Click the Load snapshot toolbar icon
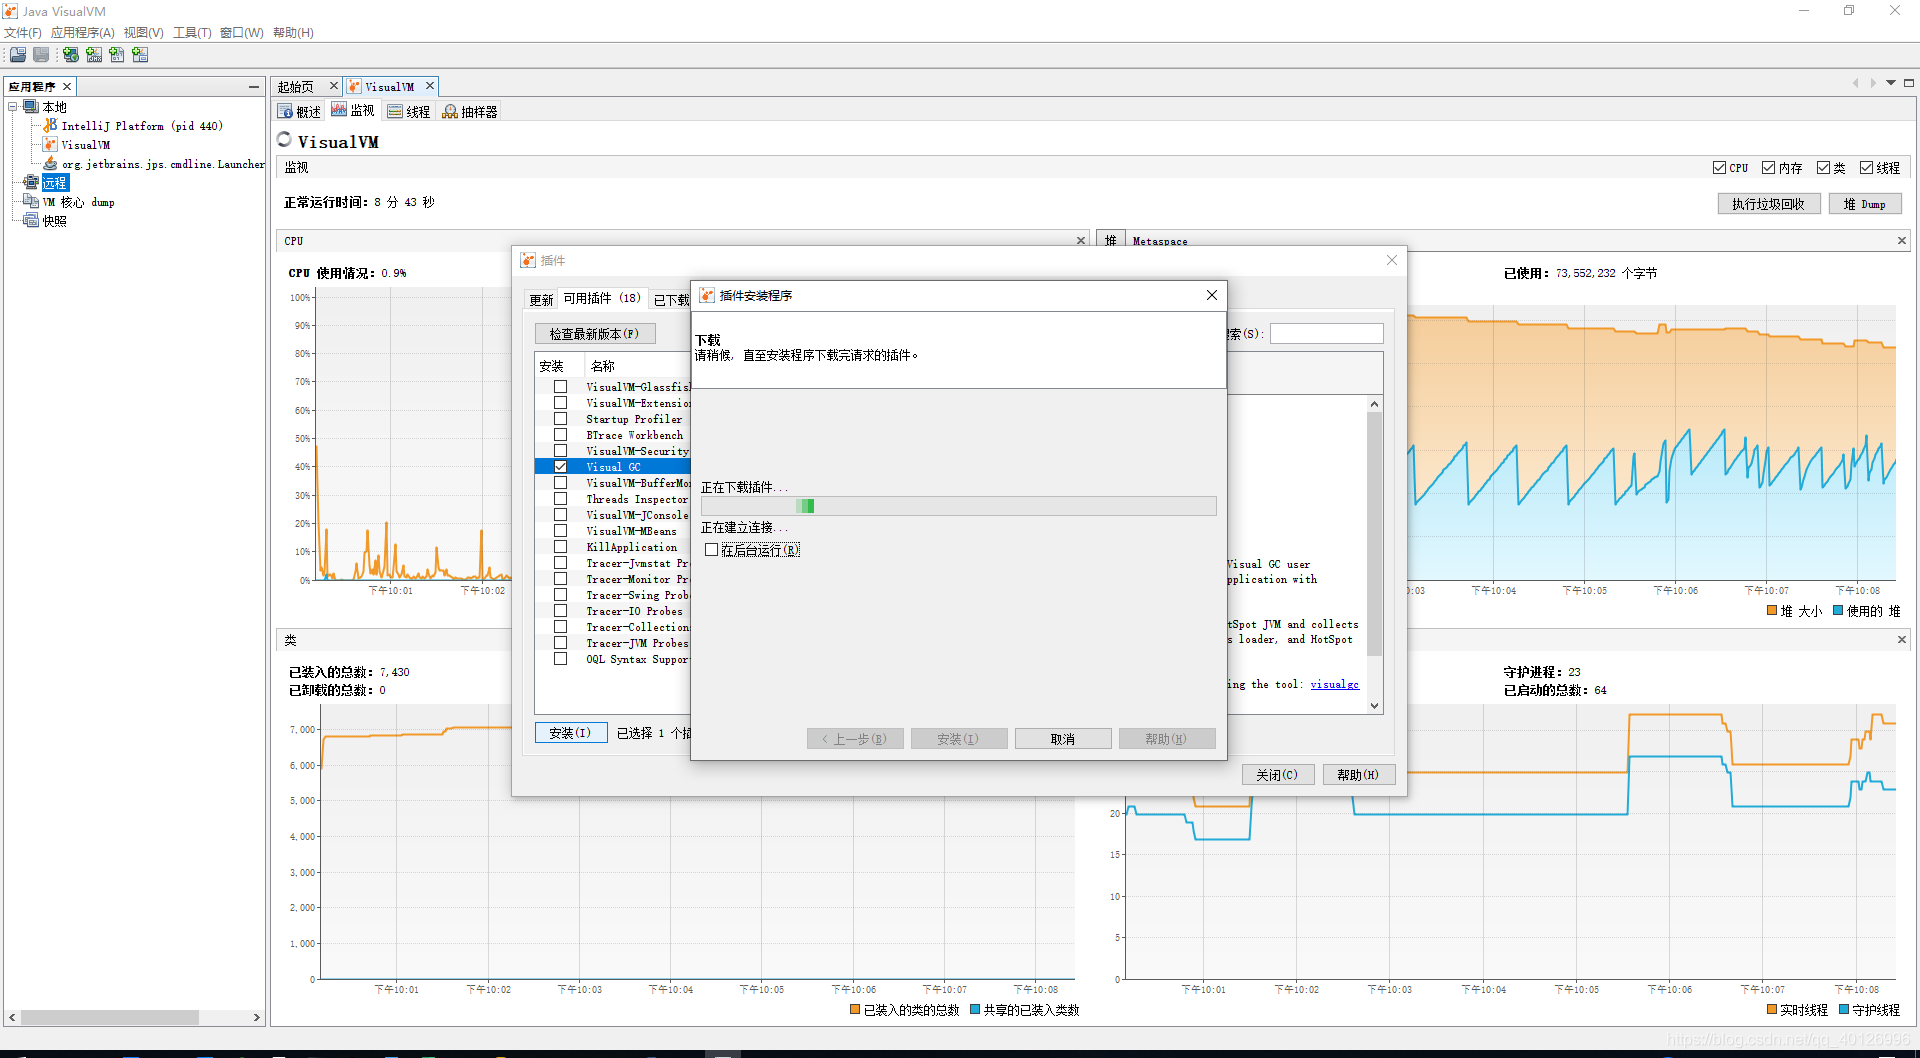Viewport: 1920px width, 1058px height. pos(18,55)
